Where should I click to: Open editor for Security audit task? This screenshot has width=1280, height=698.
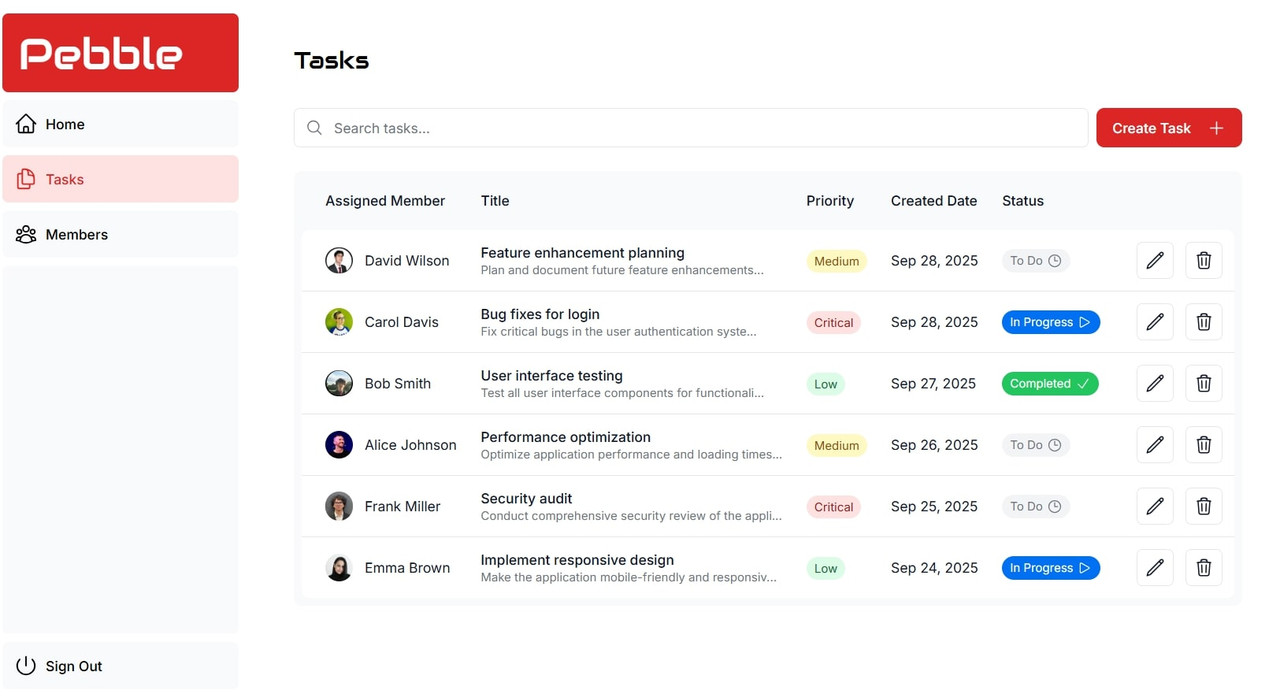1155,507
